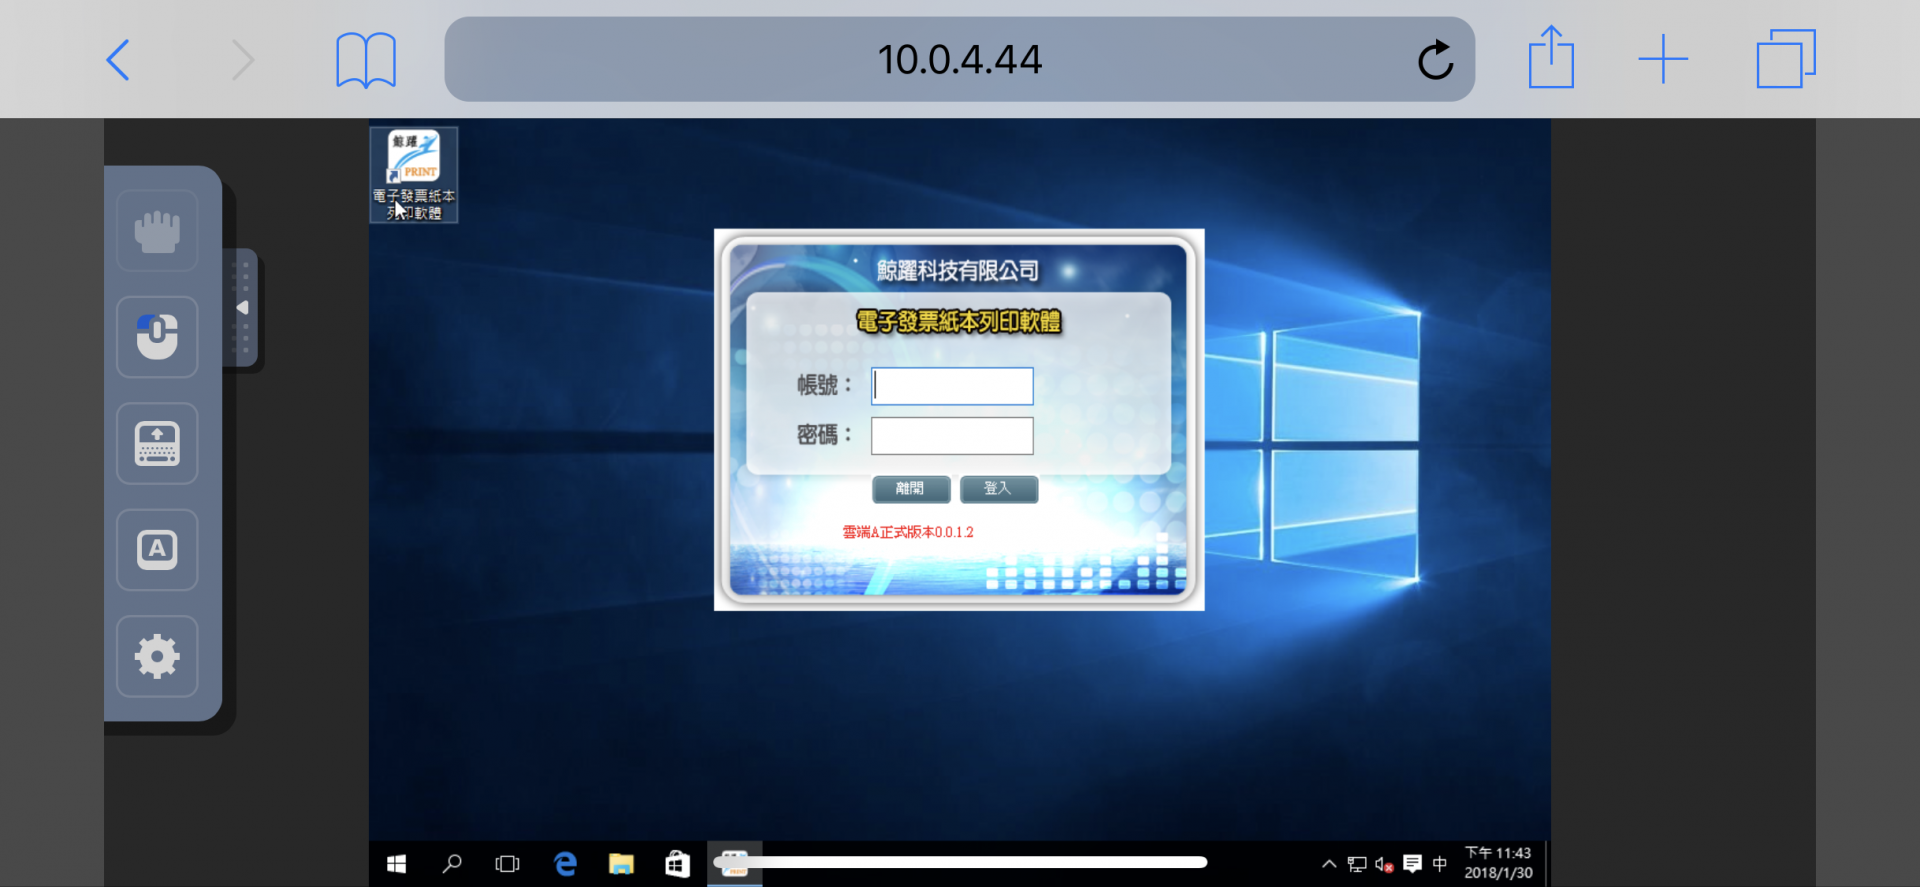Open remote viewer settings gear

tap(157, 657)
